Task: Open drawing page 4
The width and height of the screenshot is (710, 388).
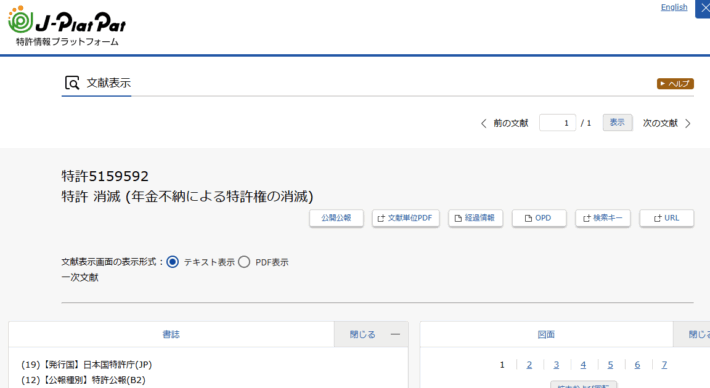Action: point(583,365)
